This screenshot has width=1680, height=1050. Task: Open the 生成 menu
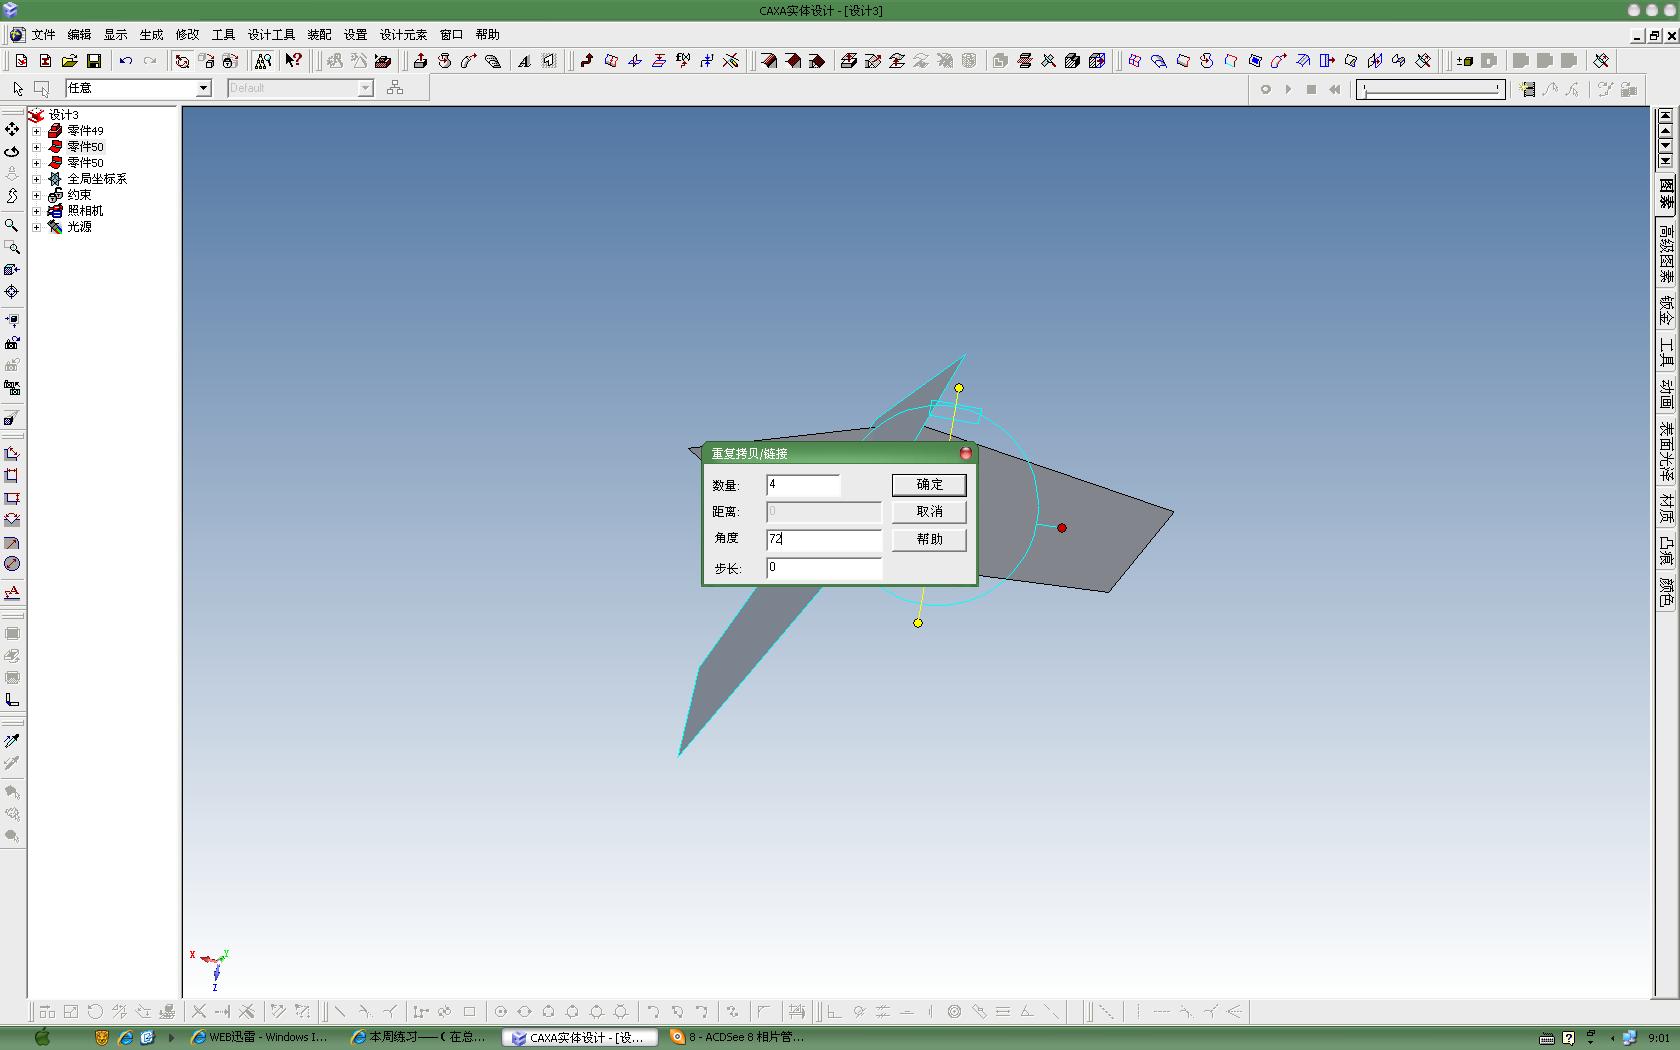[152, 34]
